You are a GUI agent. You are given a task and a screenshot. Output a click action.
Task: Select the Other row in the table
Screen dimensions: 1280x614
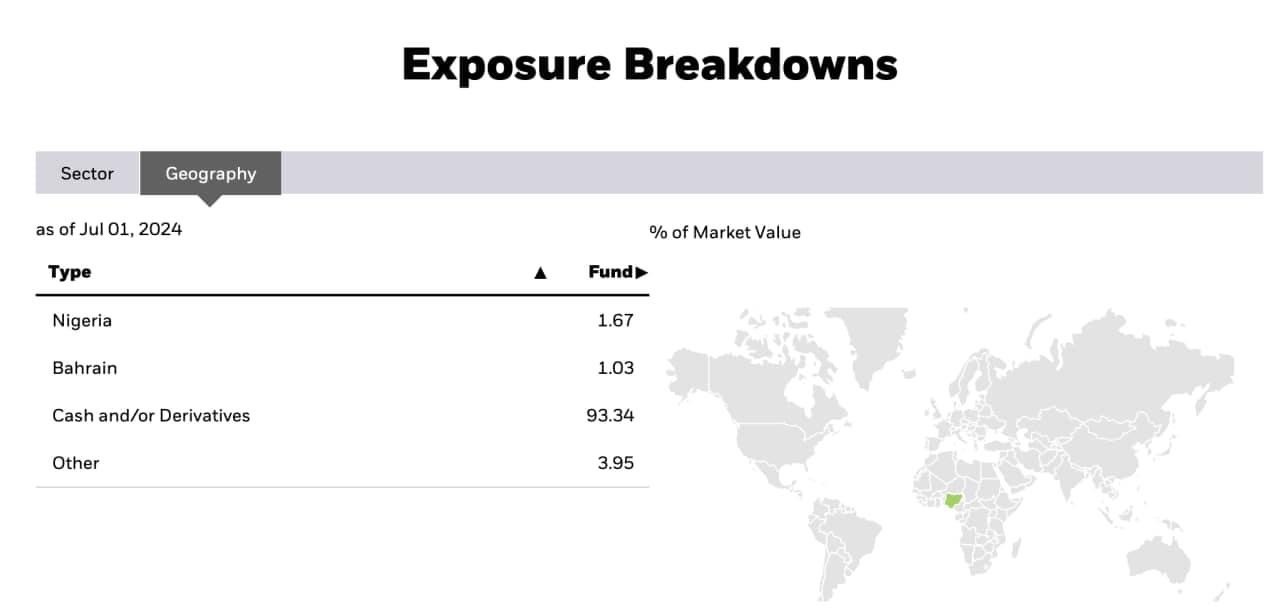coord(342,463)
